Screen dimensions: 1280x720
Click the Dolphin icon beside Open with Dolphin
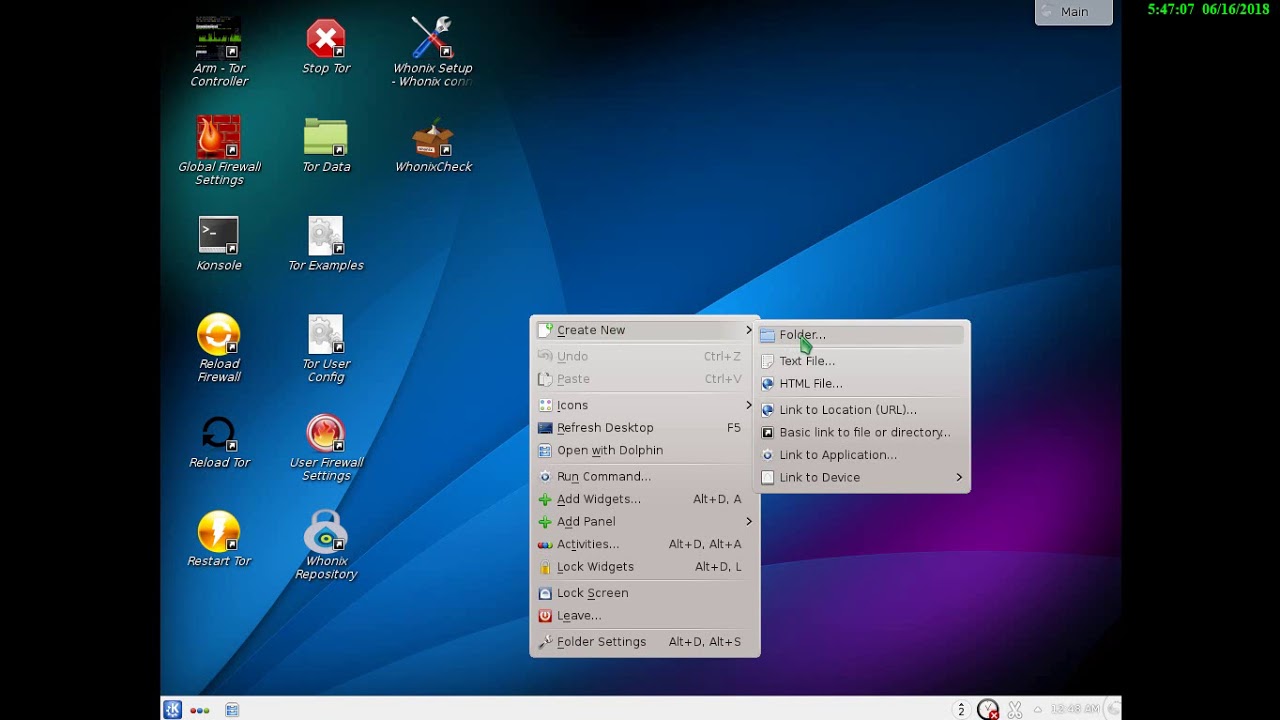tap(545, 450)
